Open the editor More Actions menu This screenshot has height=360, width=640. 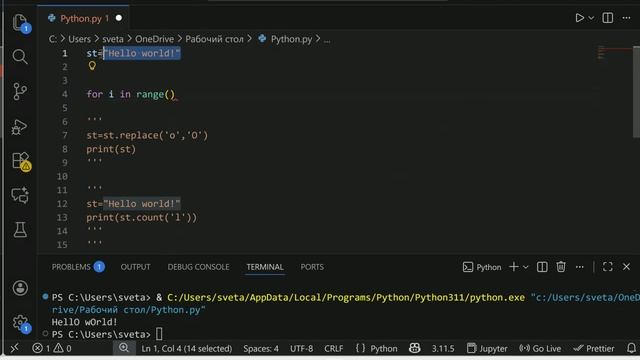627,18
